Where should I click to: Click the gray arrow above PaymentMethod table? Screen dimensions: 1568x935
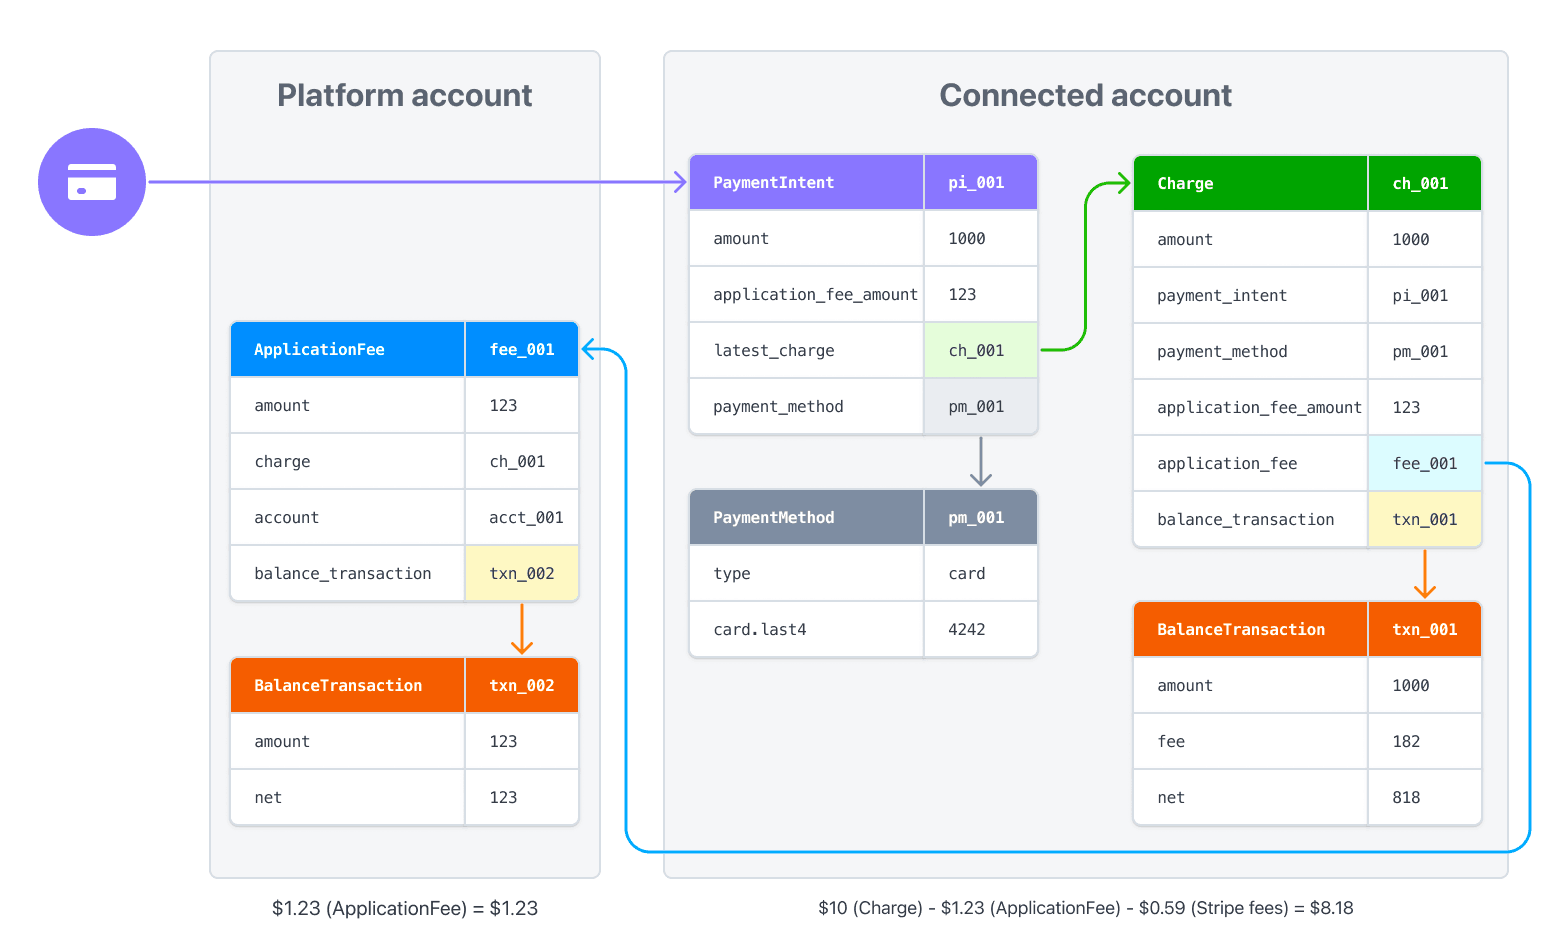click(x=981, y=463)
